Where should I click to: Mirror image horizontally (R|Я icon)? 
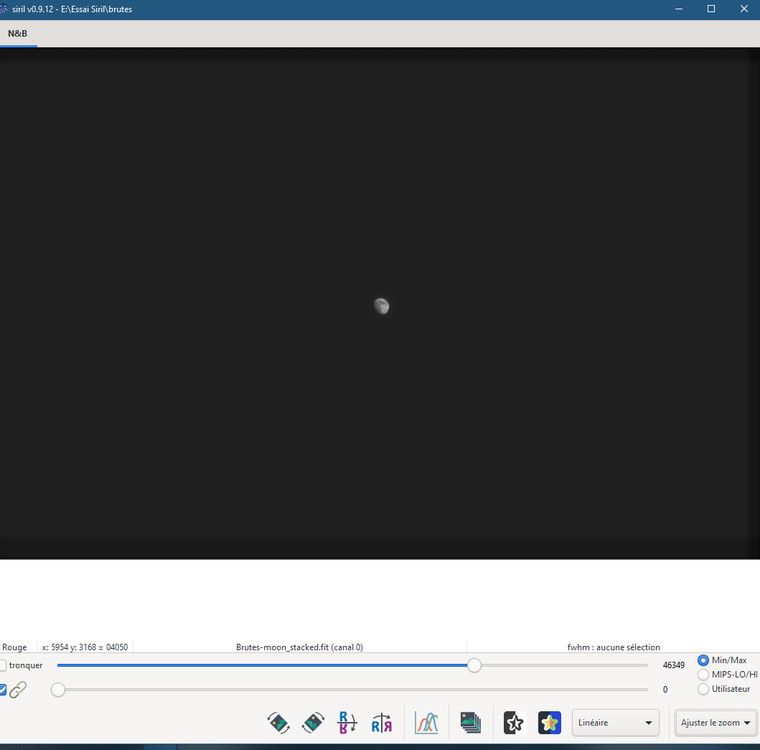click(x=382, y=723)
